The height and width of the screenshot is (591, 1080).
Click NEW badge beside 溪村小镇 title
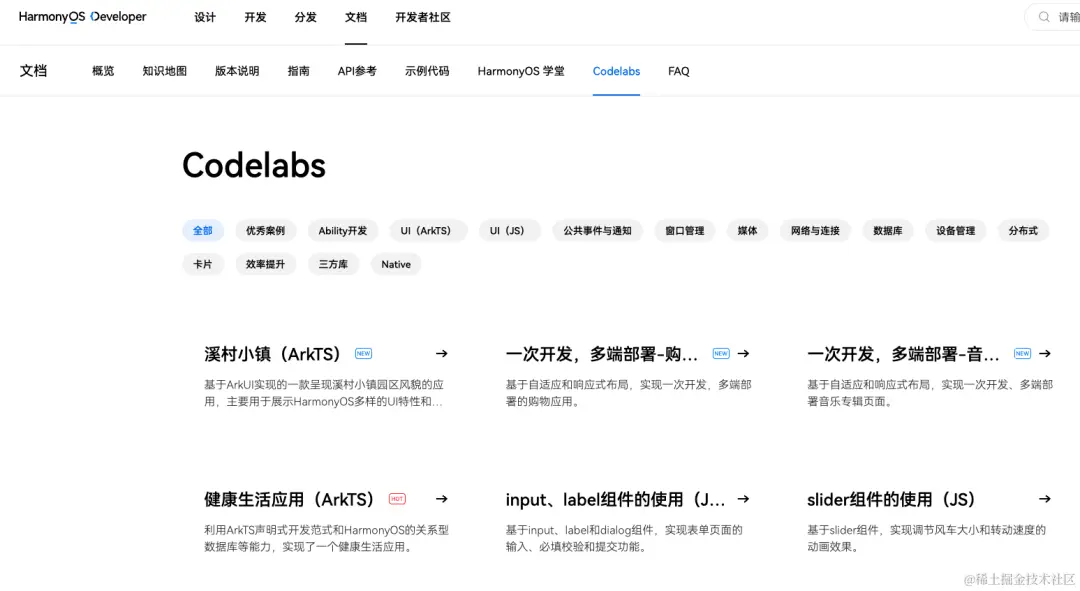coord(363,353)
